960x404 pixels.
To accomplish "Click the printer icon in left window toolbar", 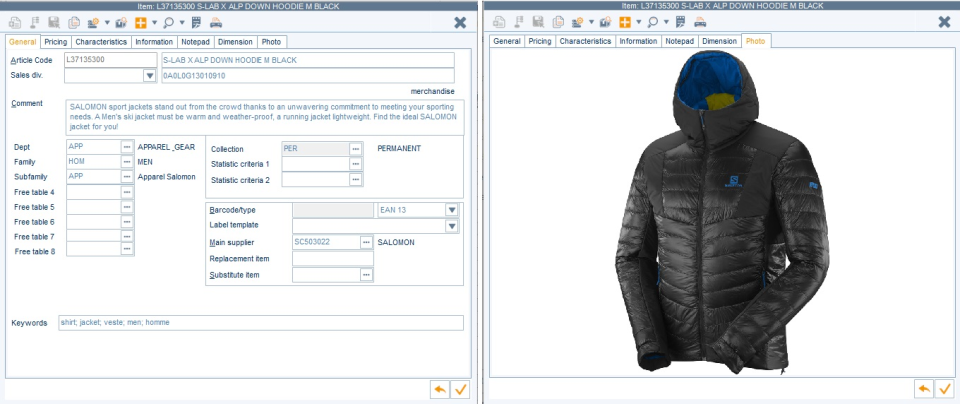I will [x=217, y=21].
